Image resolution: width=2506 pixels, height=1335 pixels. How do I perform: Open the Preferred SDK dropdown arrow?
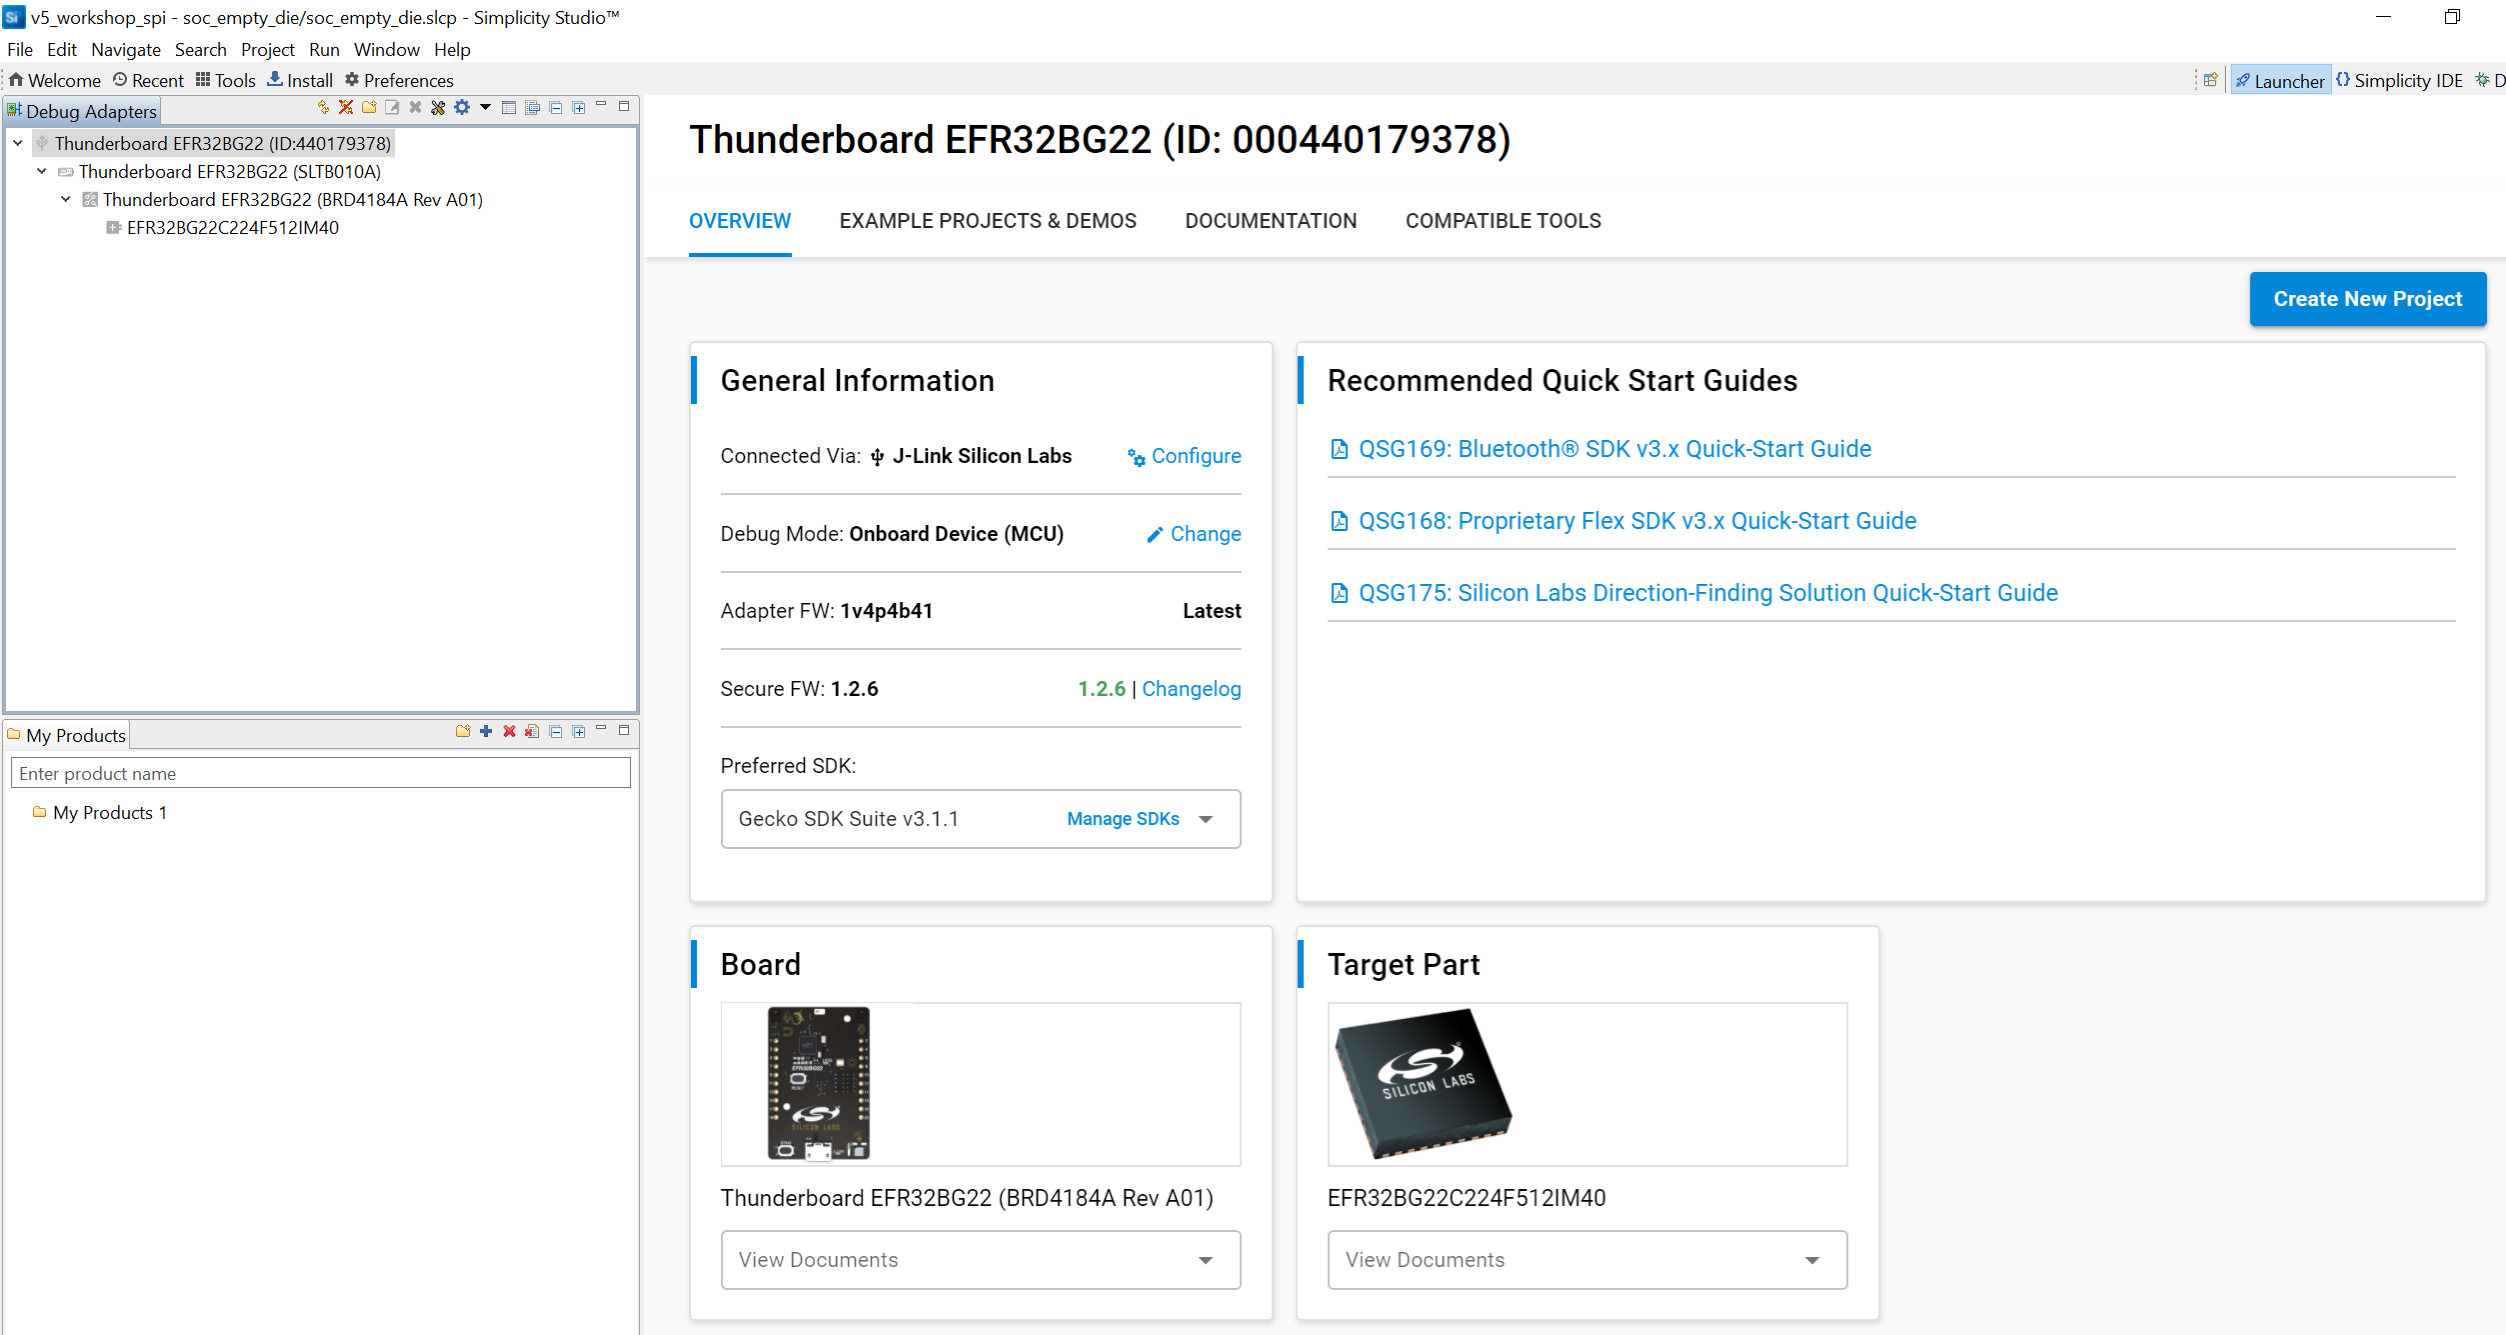(1206, 819)
